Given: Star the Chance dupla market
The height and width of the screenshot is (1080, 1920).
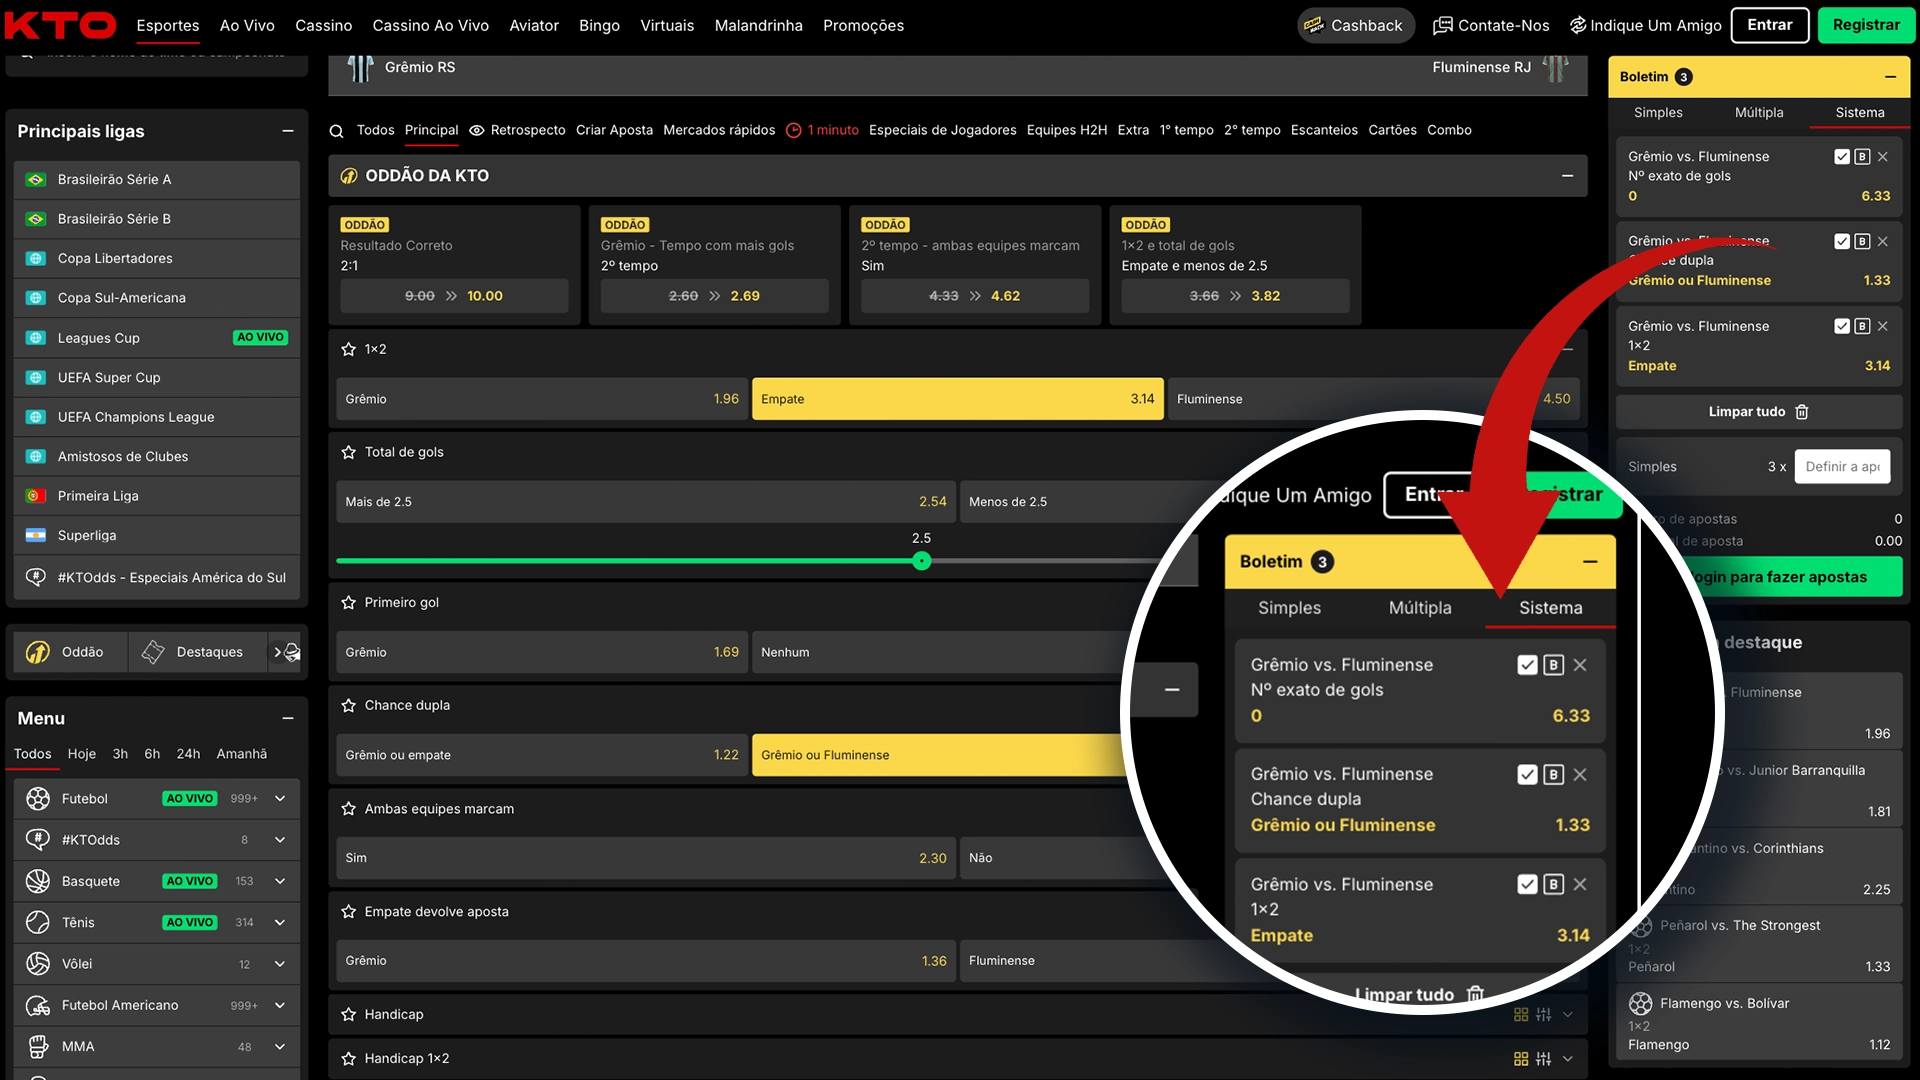Looking at the screenshot, I should pos(348,705).
